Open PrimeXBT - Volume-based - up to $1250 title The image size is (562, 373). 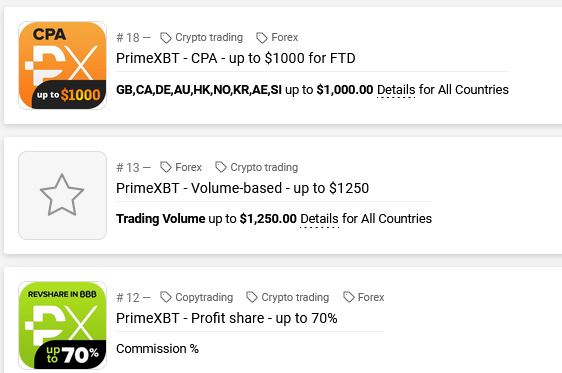pos(242,188)
